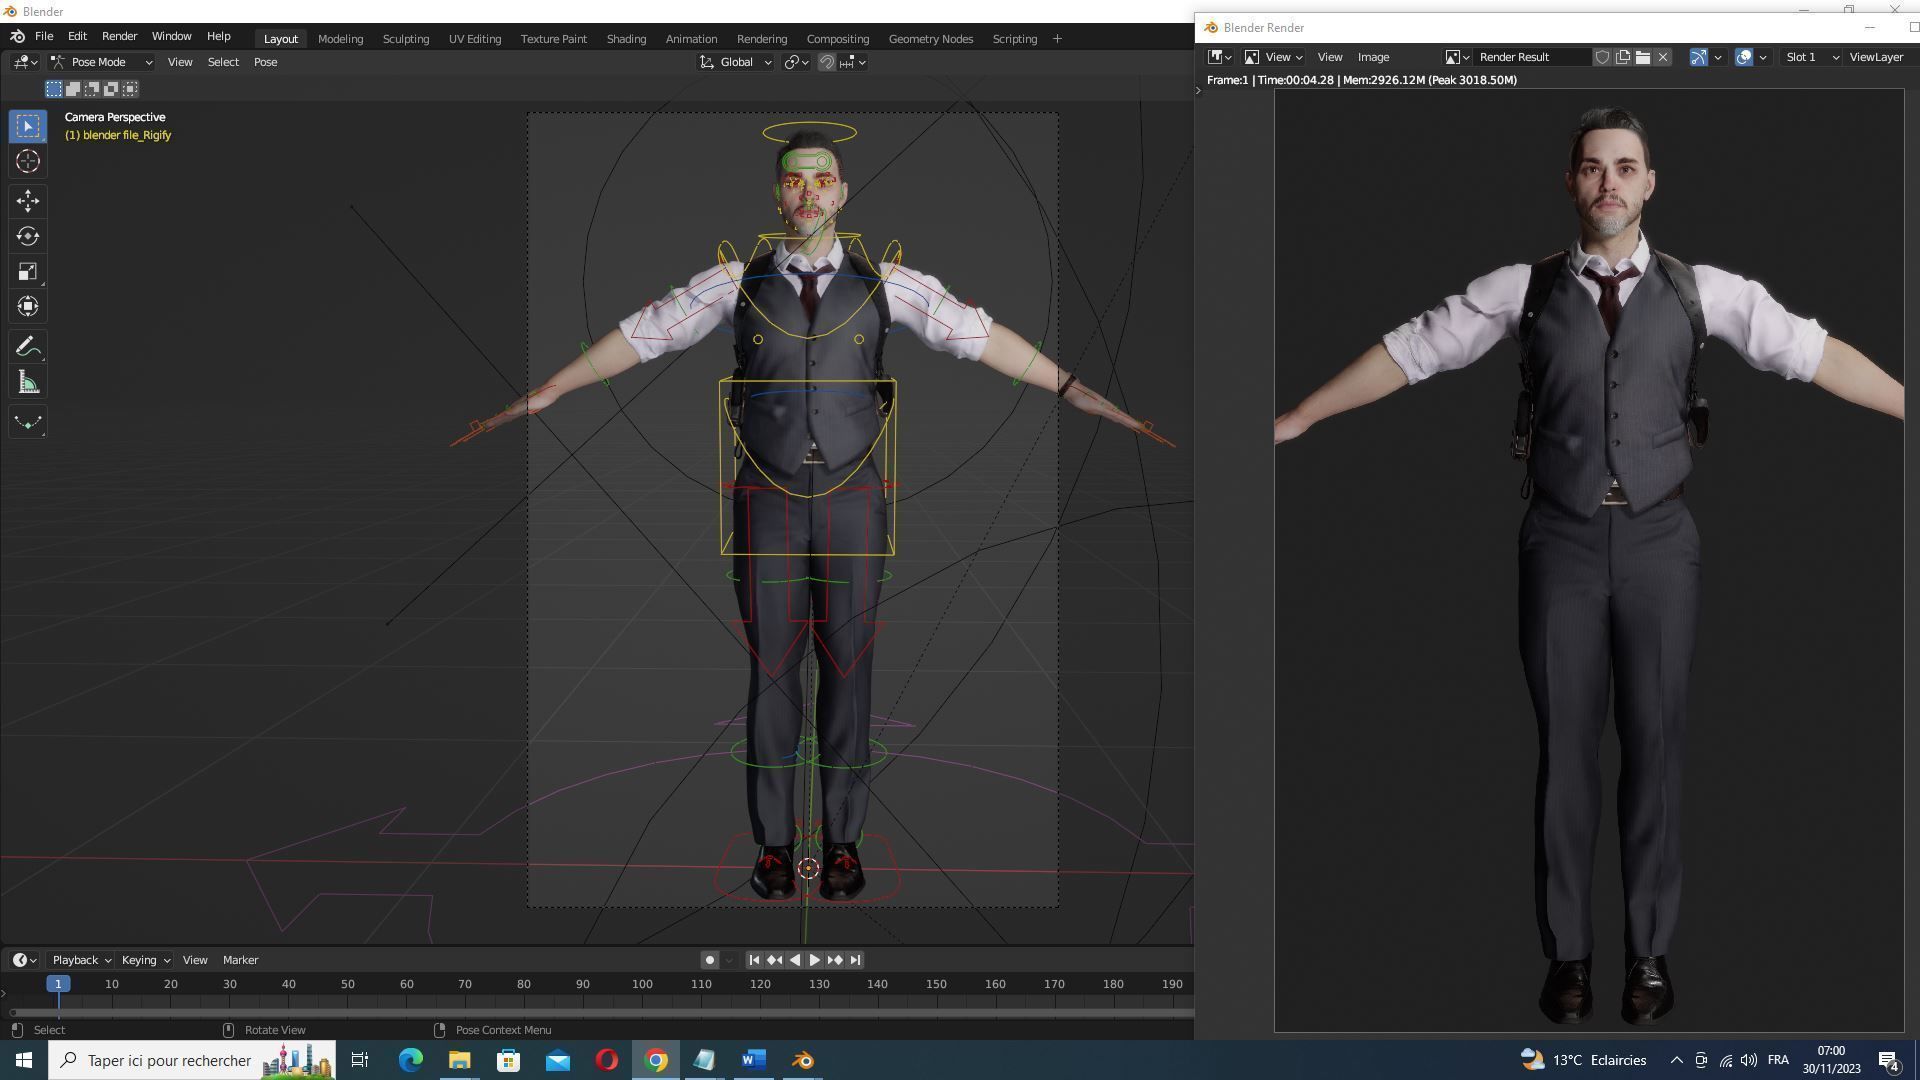Unlink the Render Result image
Image resolution: width=1920 pixels, height=1080 pixels.
(1663, 57)
